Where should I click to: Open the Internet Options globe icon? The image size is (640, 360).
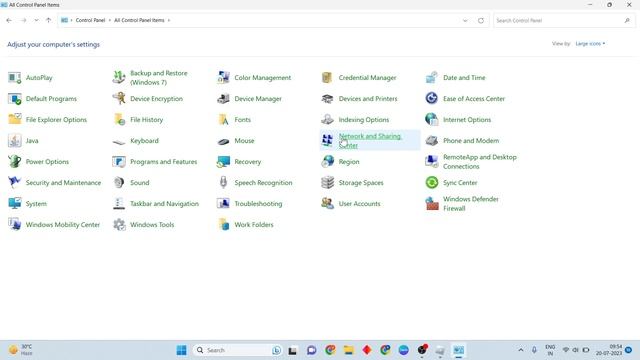tap(432, 119)
